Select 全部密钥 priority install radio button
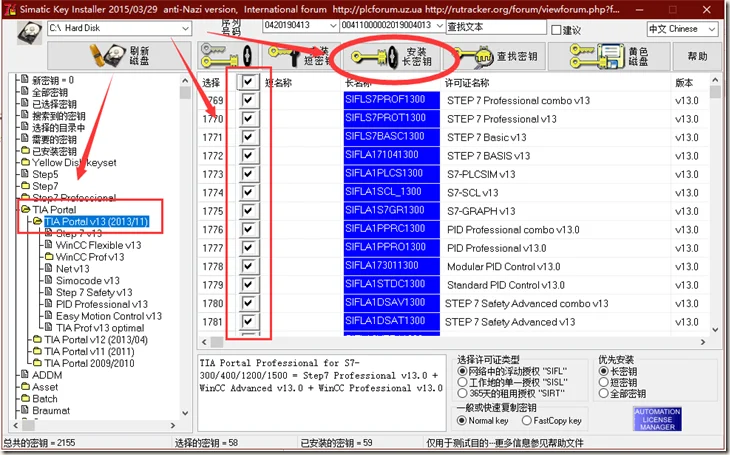Screen dimensions: 730x455 click(x=603, y=394)
